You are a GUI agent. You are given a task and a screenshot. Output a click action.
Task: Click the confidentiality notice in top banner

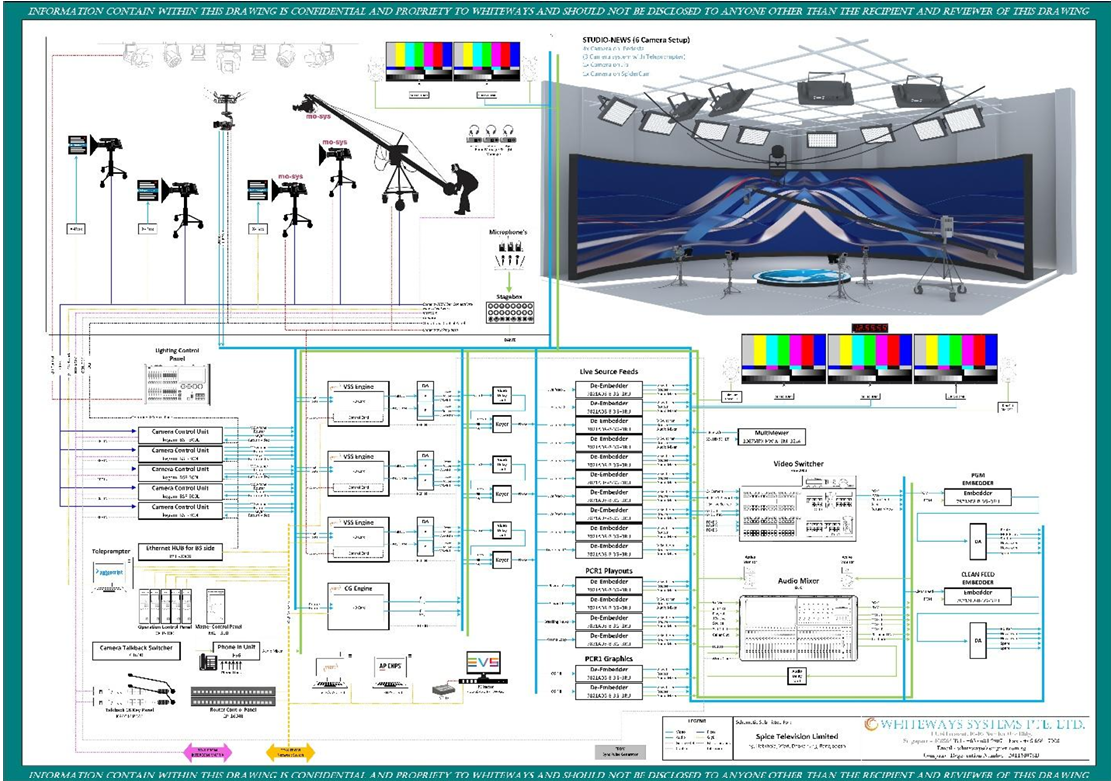[558, 11]
